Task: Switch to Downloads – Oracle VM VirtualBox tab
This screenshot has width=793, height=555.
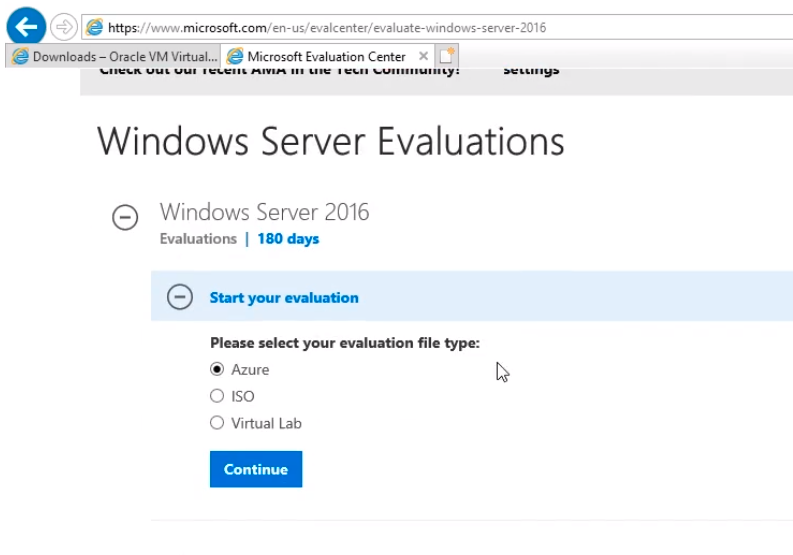Action: click(113, 56)
